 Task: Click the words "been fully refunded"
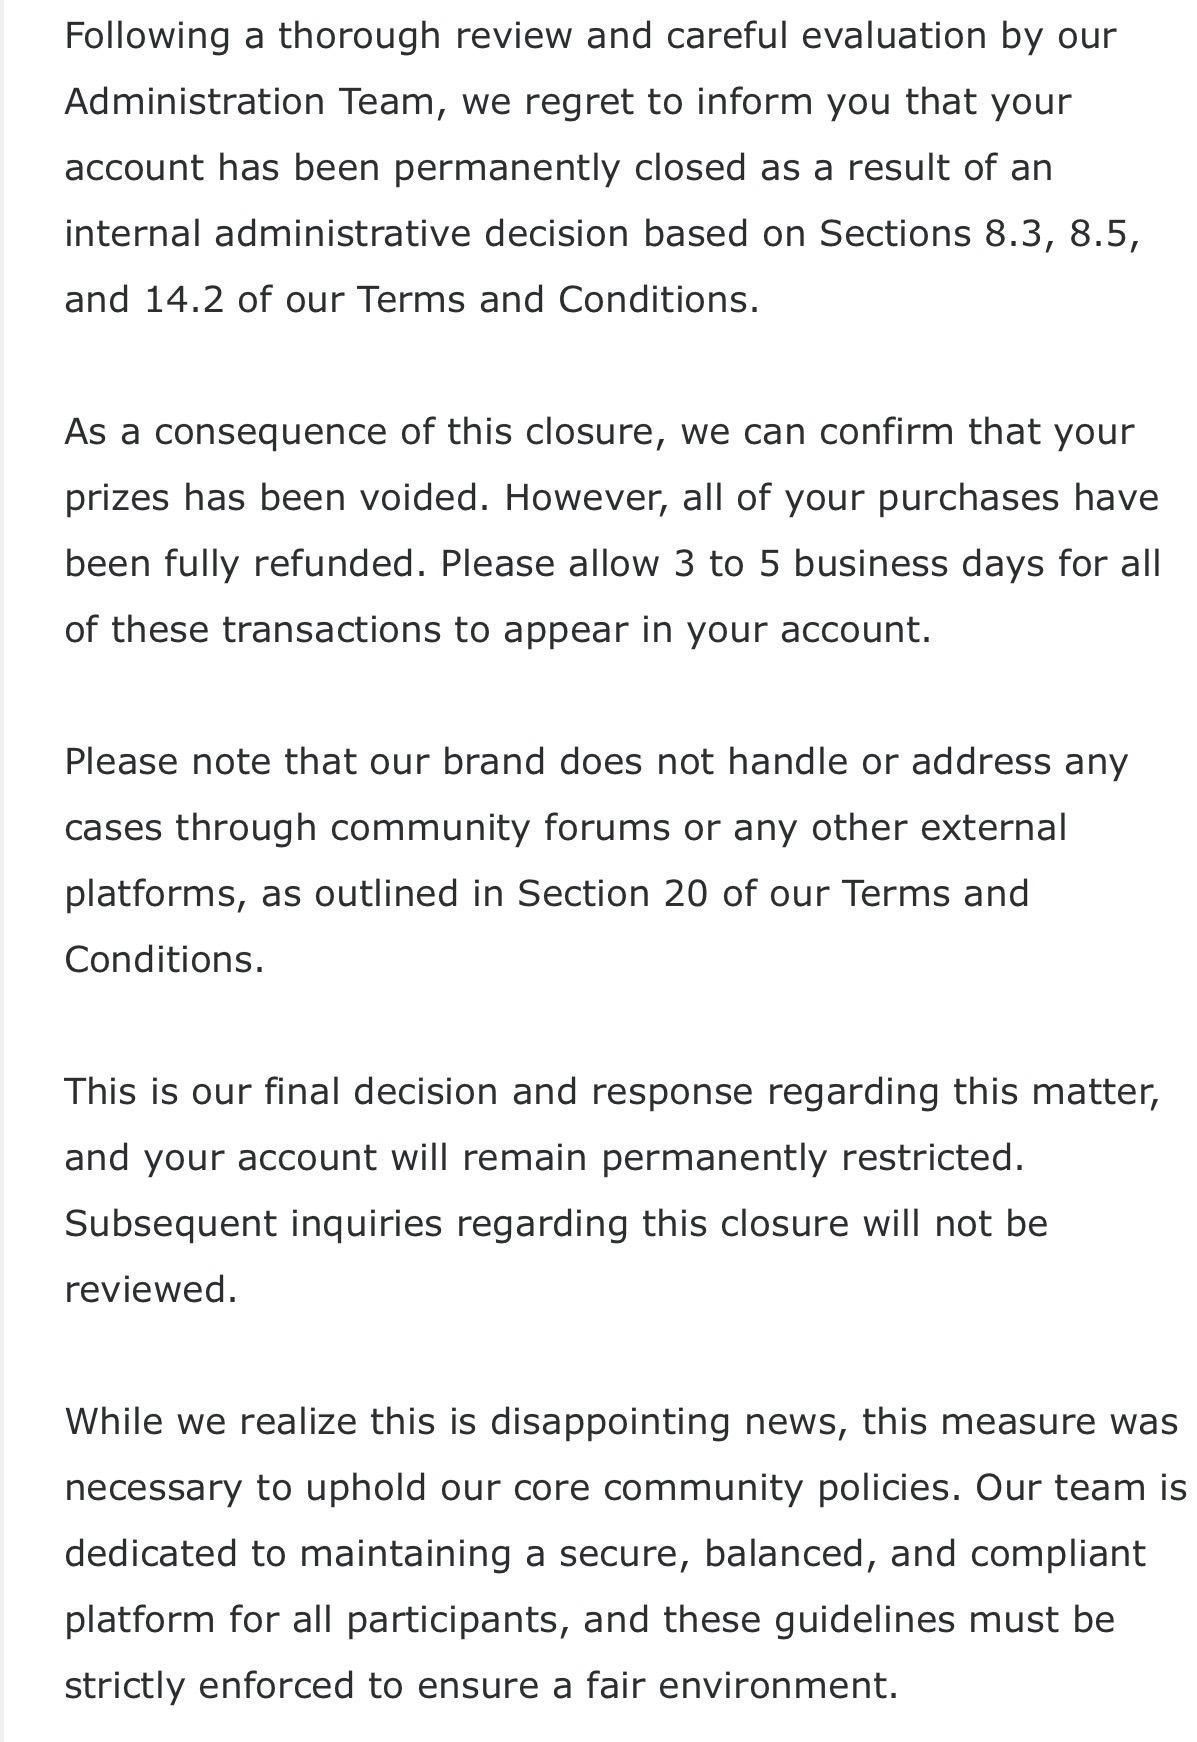click(x=239, y=563)
